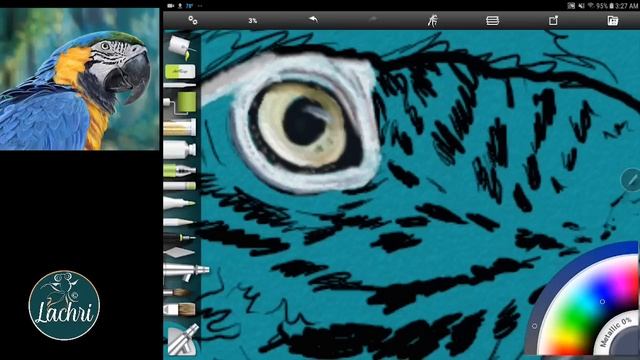
Task: Select the green Paint Roller tool
Action: pos(181,102)
